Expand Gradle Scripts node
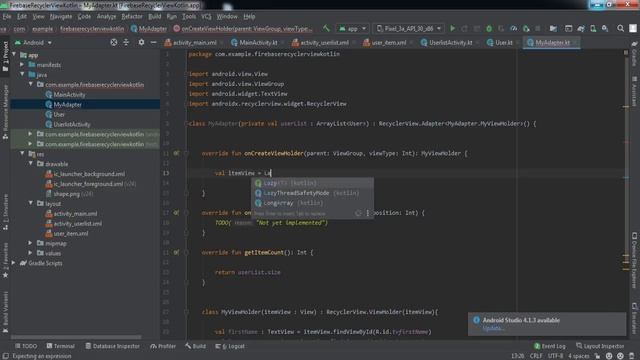This screenshot has height=360, width=640. pos(13,263)
